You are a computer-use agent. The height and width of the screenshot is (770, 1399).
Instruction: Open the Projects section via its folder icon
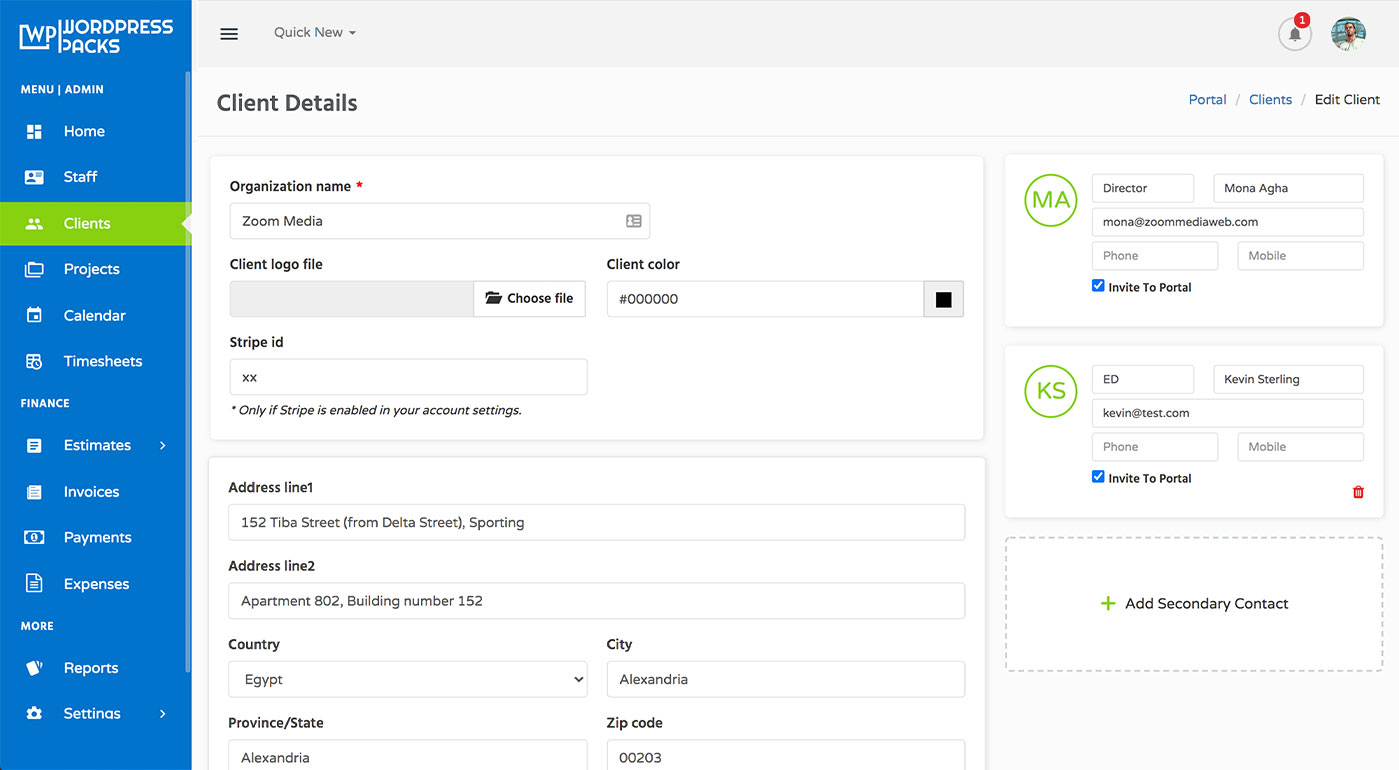click(x=36, y=269)
